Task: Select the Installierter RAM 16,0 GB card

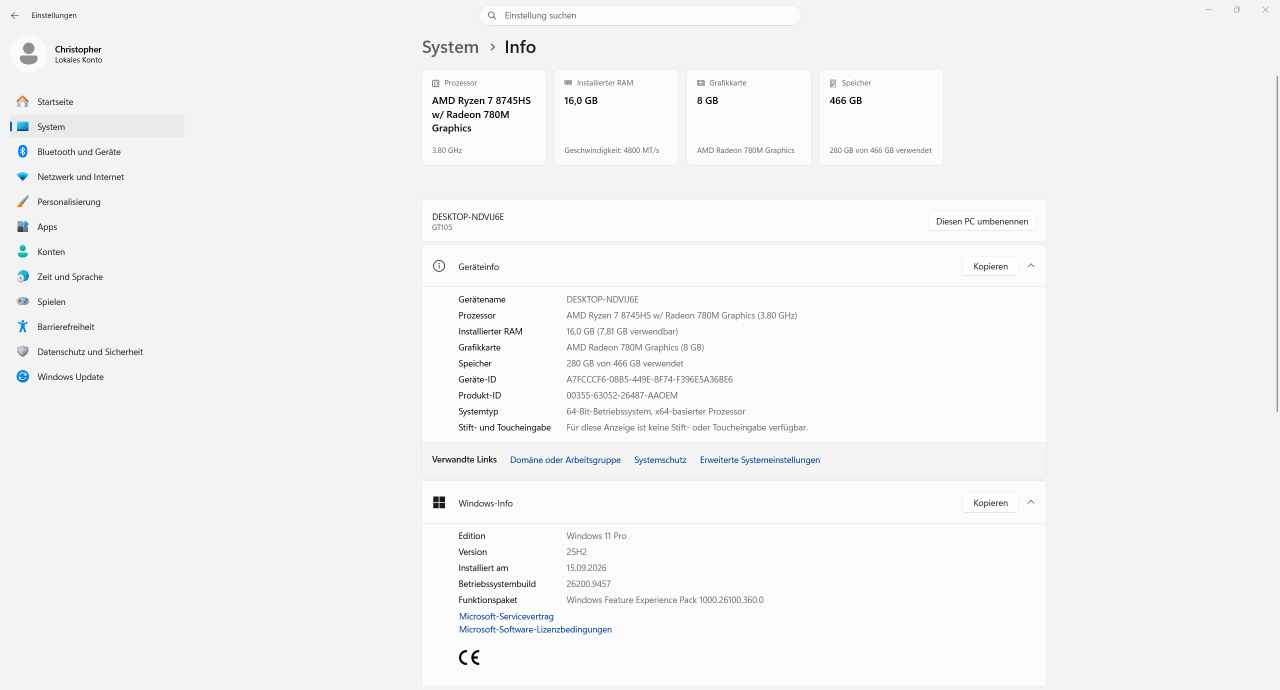Action: [x=616, y=117]
